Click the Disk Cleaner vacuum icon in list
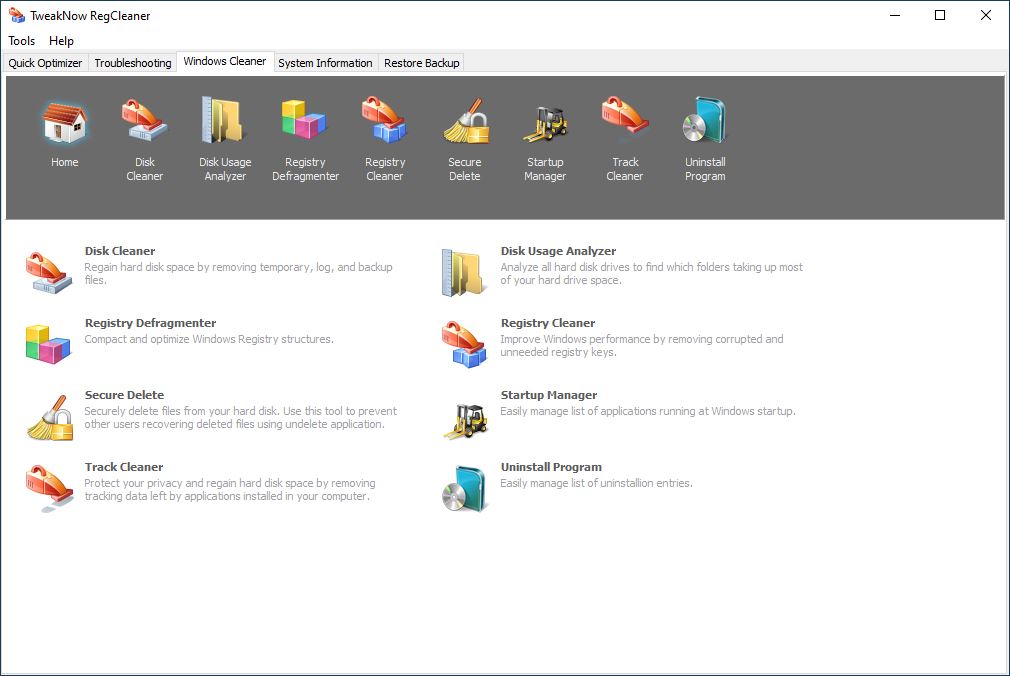 click(x=49, y=272)
